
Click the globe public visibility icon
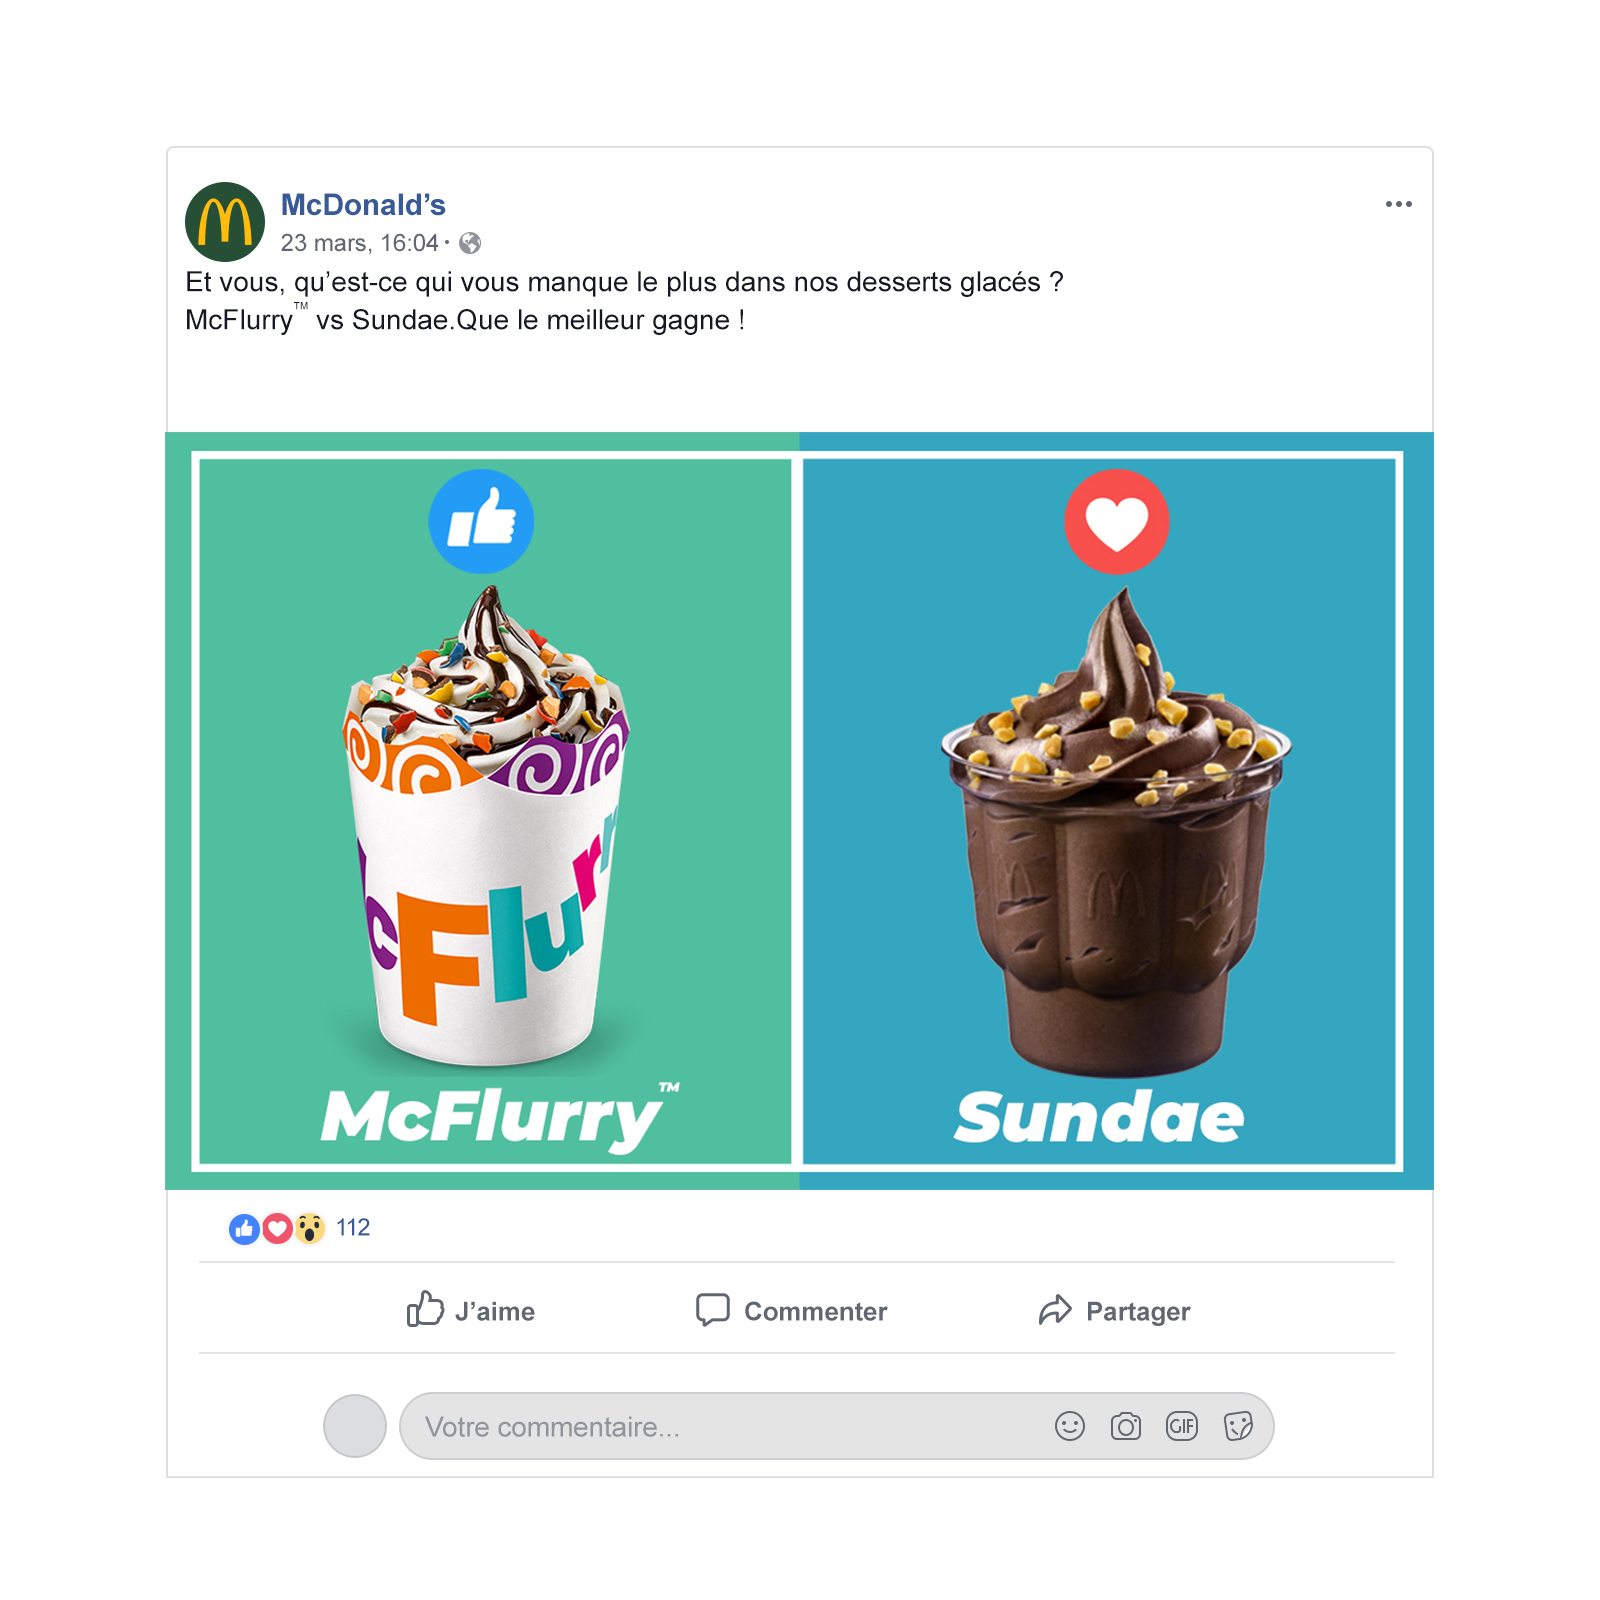pyautogui.click(x=470, y=243)
